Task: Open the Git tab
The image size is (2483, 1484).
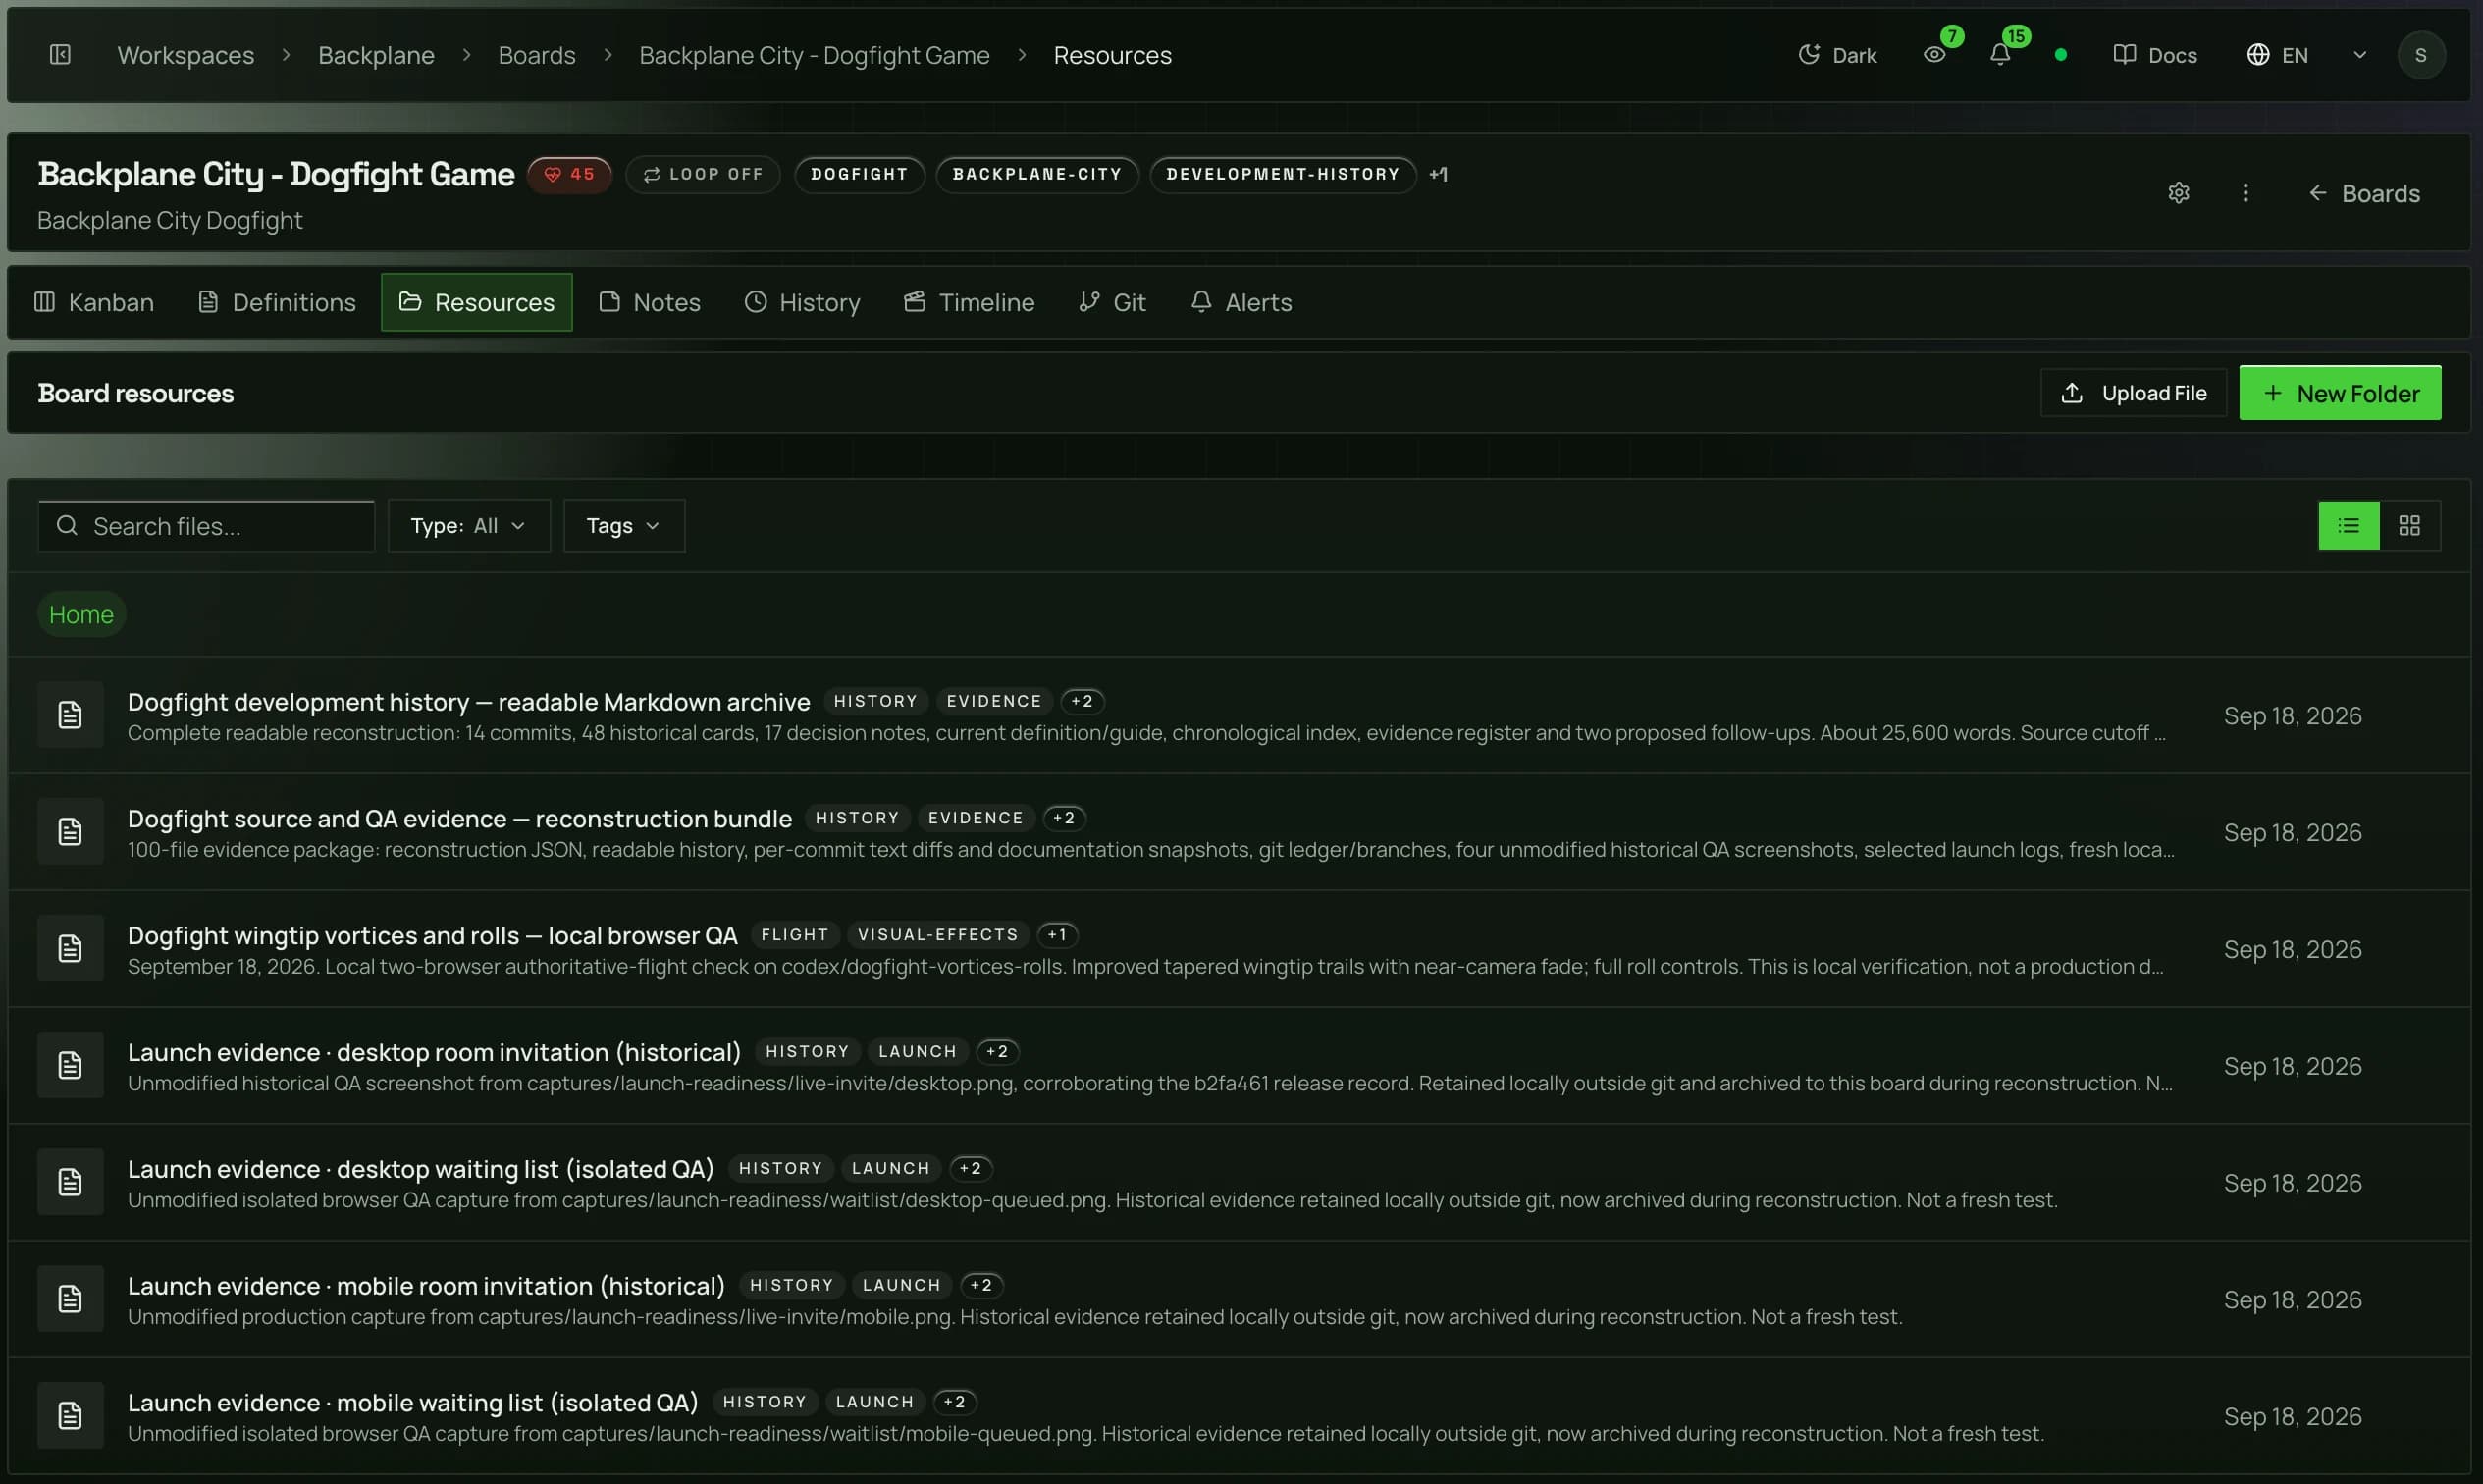Action: pos(1112,302)
